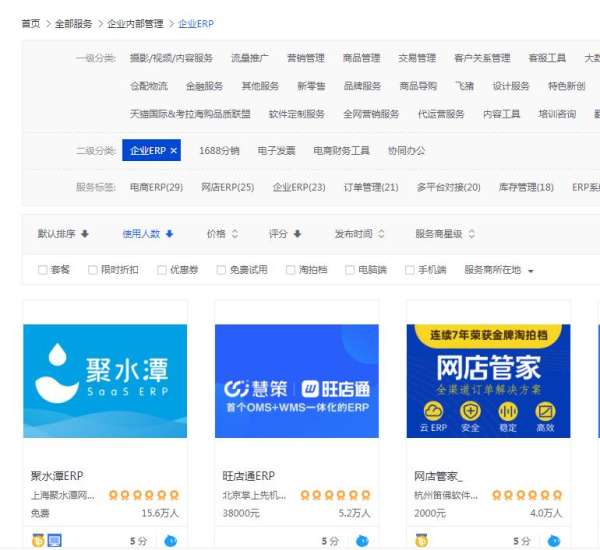Click the gold medal icon under 聚水潭ERP
This screenshot has width=600, height=550.
pyautogui.click(x=38, y=540)
